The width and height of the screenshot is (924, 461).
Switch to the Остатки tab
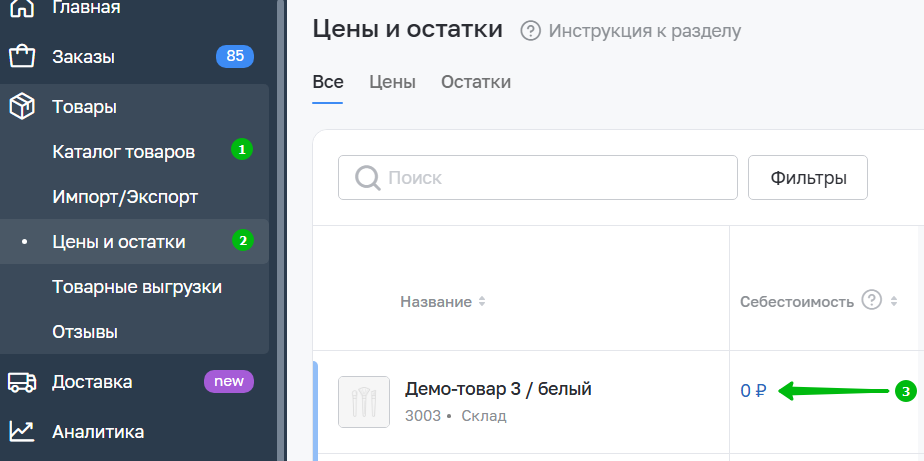[476, 82]
